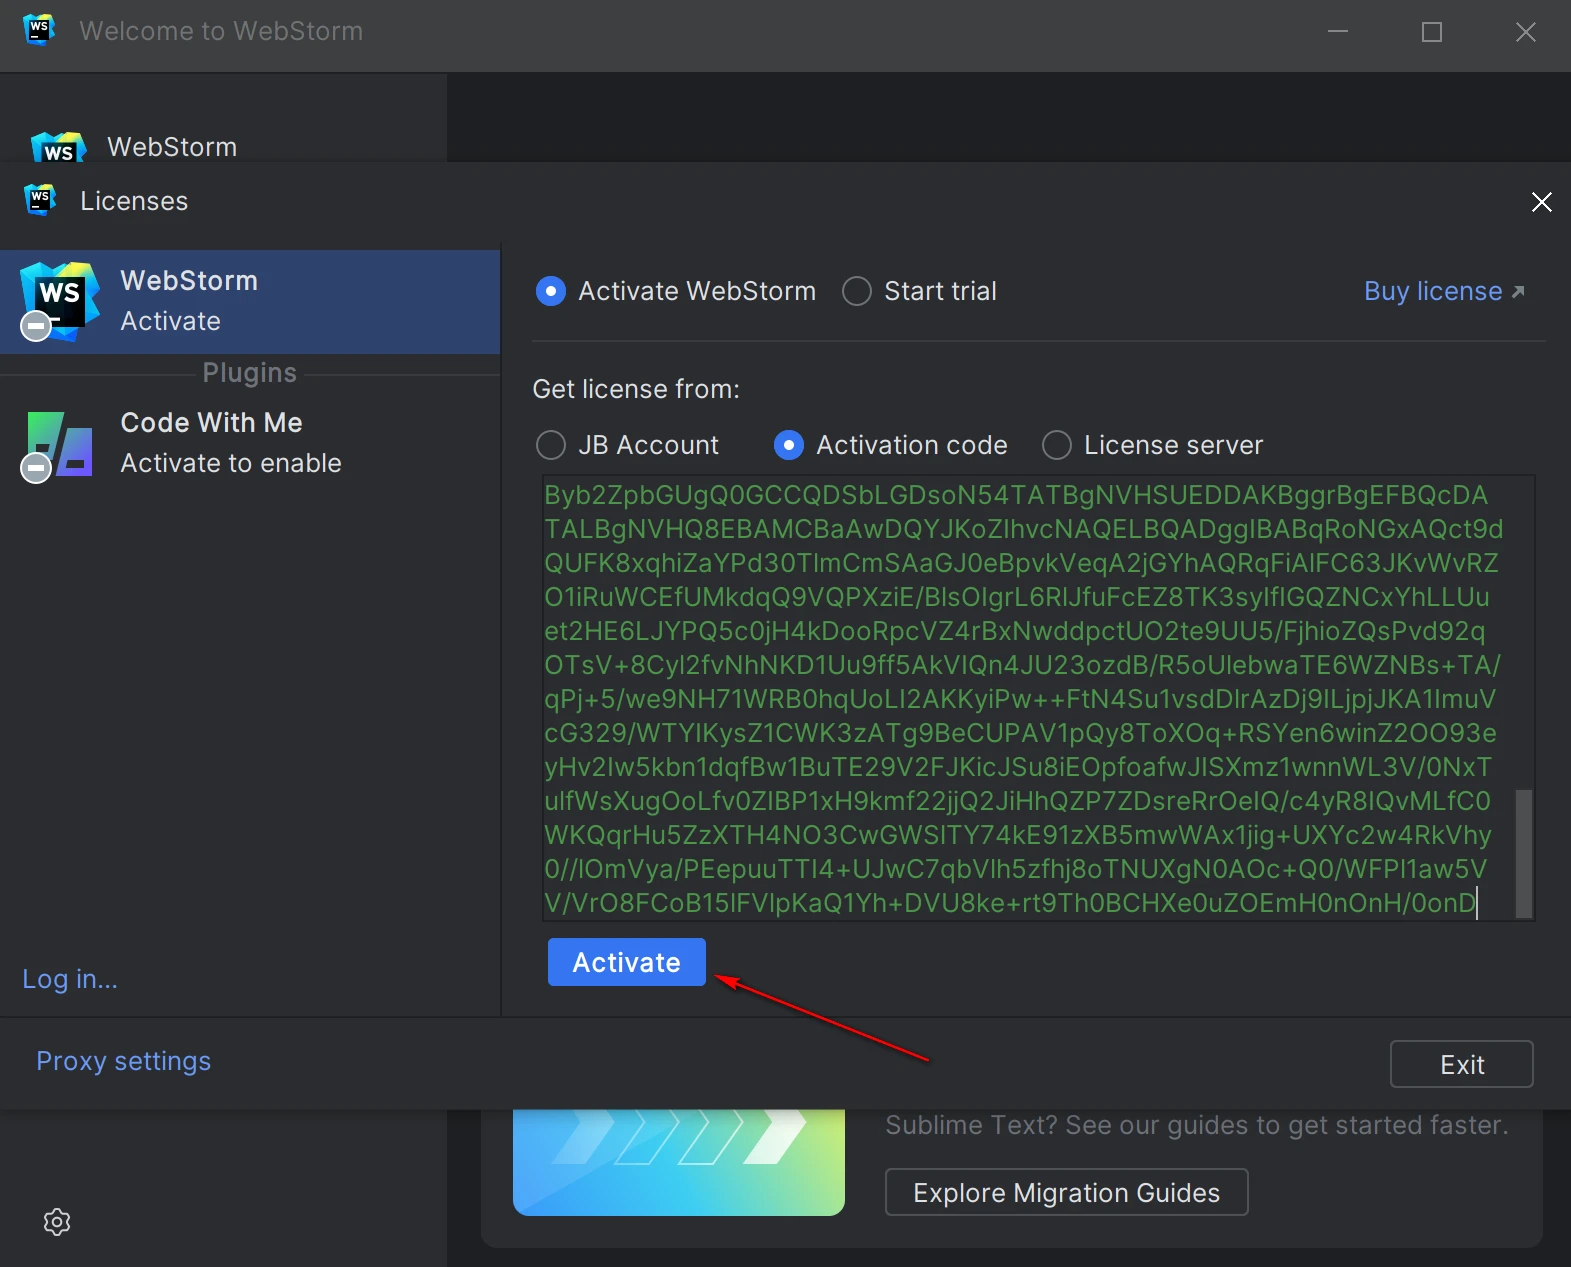1571x1267 pixels.
Task: Click the WebStorm icon in the welcome sidebar
Action: pyautogui.click(x=59, y=147)
